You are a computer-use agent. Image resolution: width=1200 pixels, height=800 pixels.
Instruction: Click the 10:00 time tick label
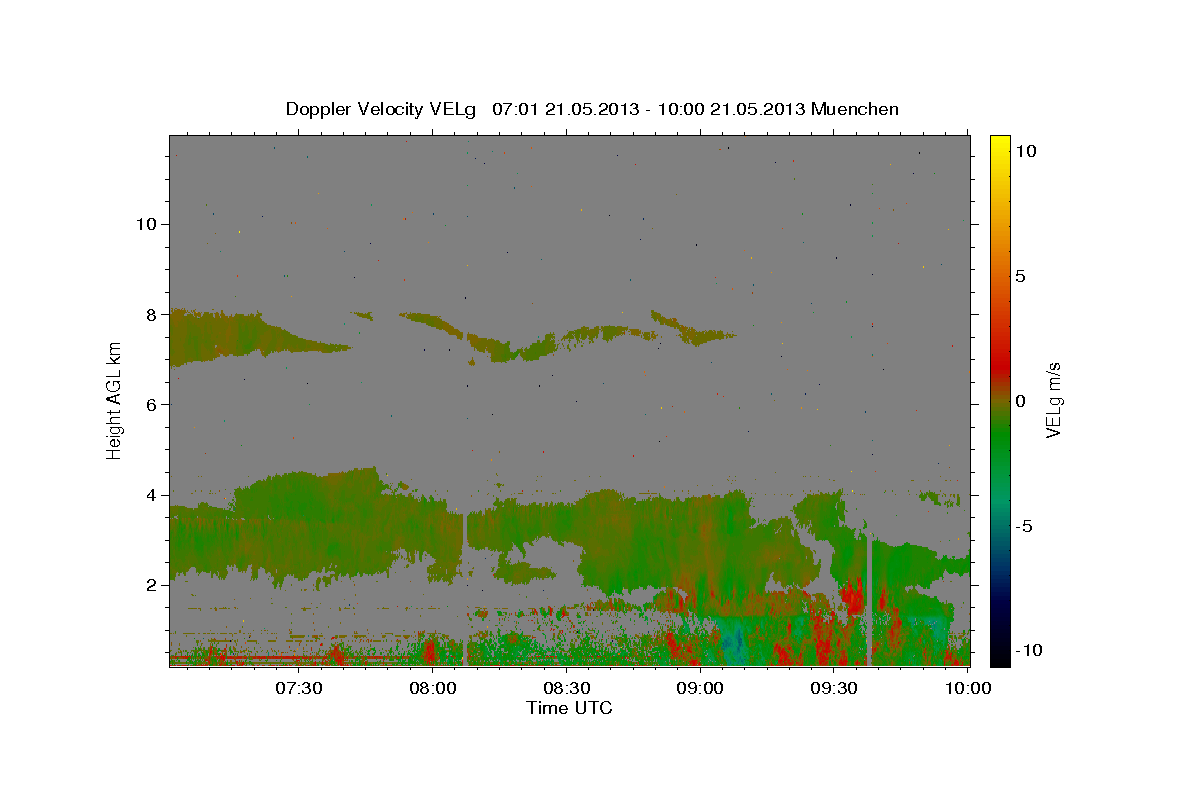click(x=967, y=688)
